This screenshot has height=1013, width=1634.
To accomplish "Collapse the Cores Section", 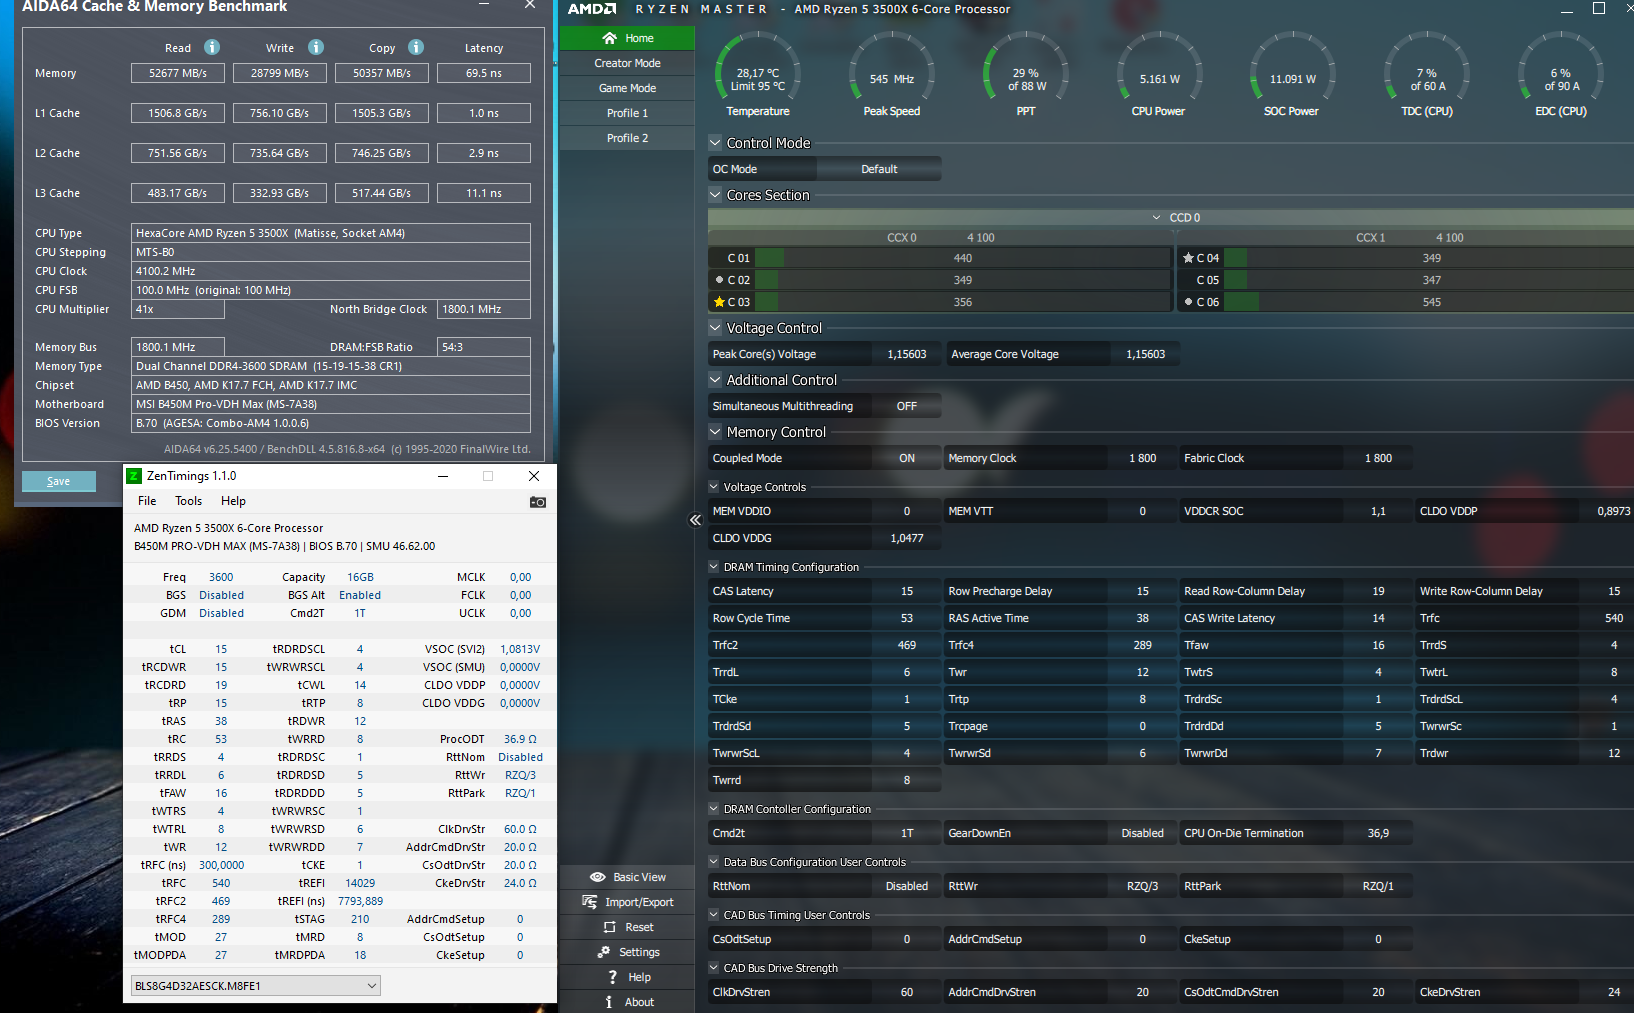I will (715, 195).
